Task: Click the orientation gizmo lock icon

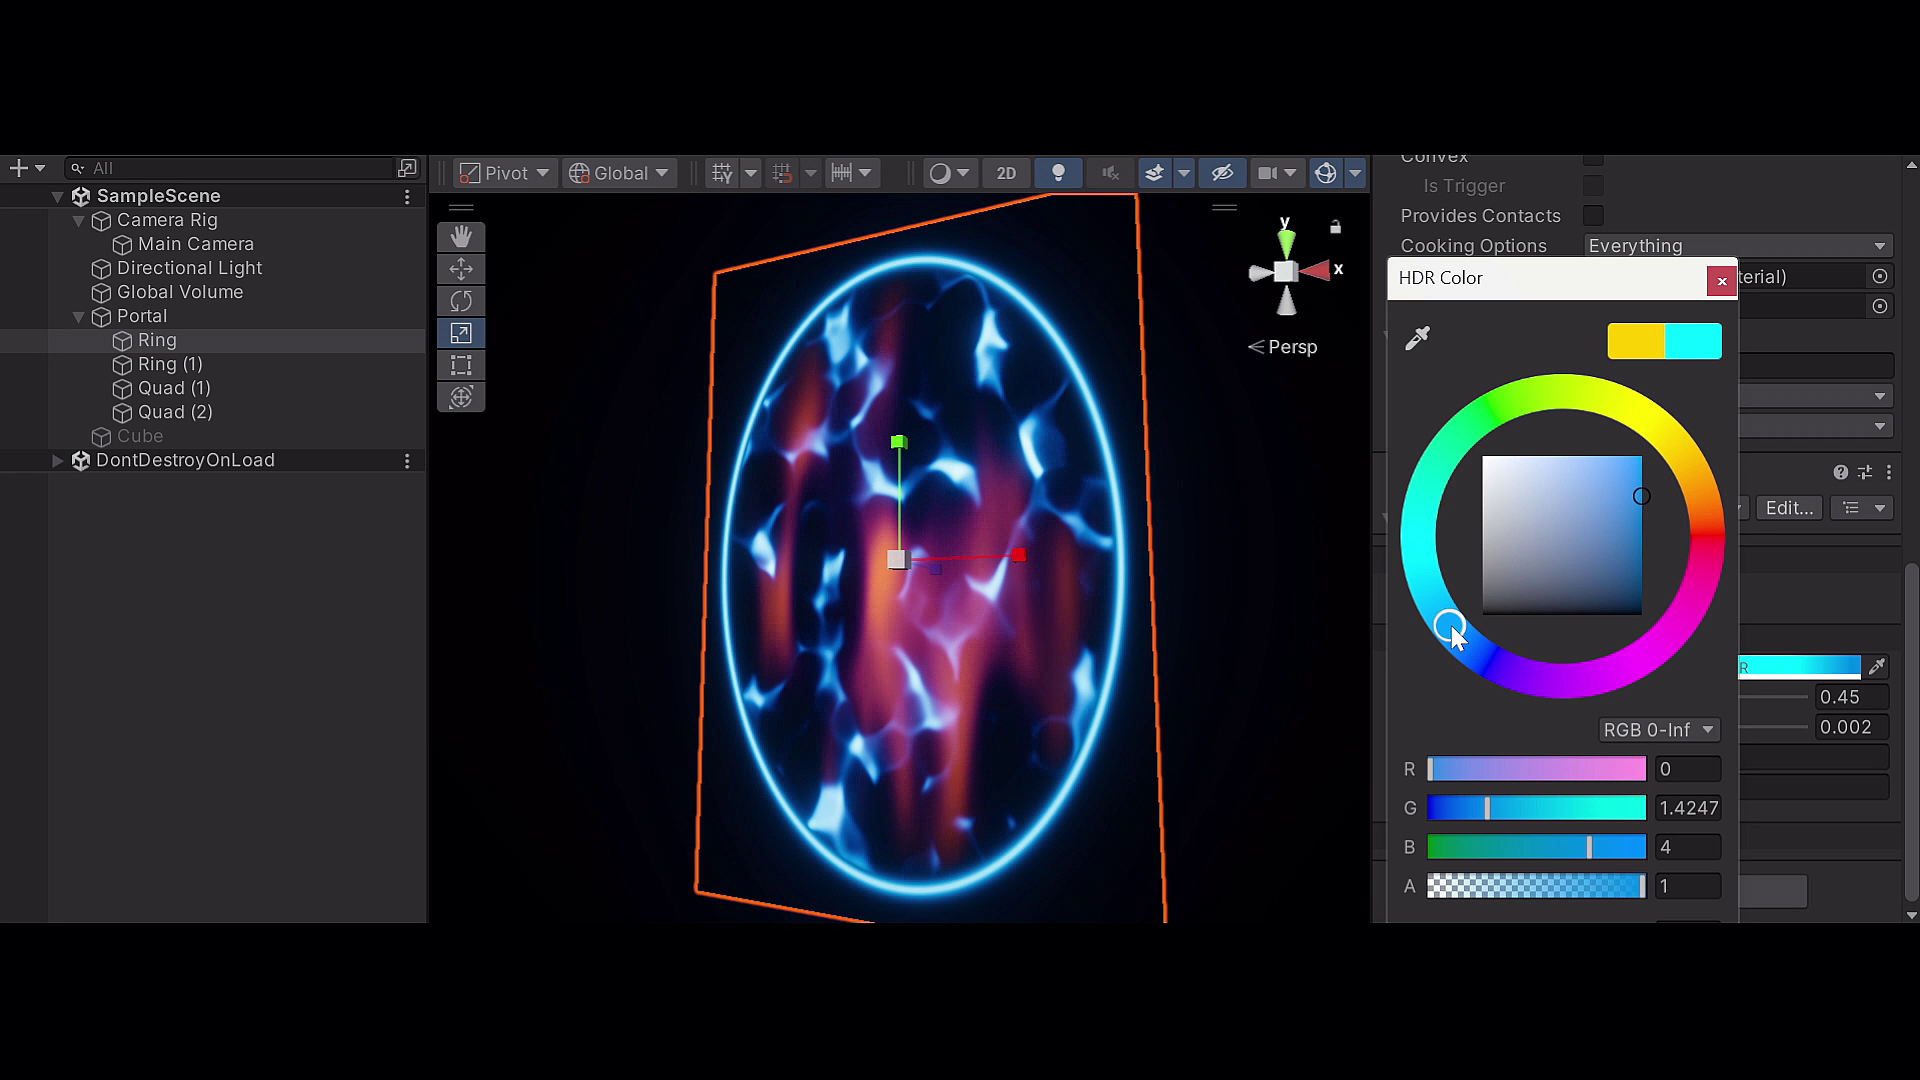Action: click(x=1335, y=227)
